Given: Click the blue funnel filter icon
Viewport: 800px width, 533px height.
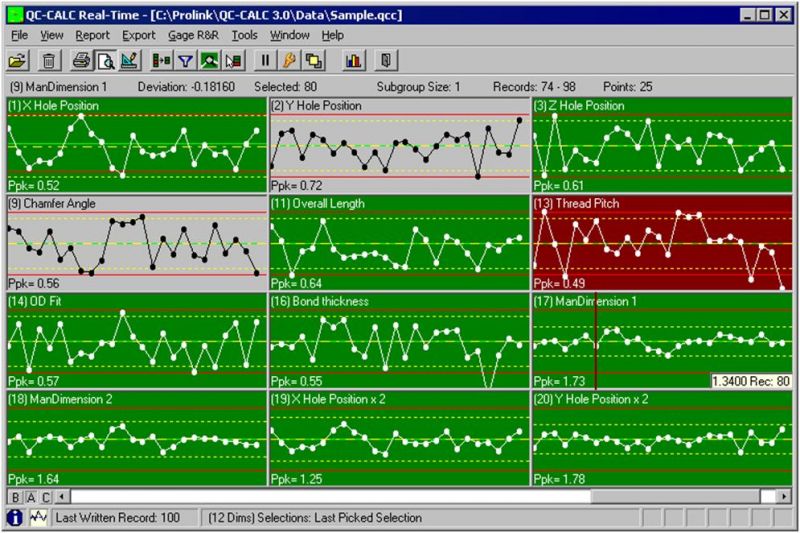Looking at the screenshot, I should pos(186,61).
